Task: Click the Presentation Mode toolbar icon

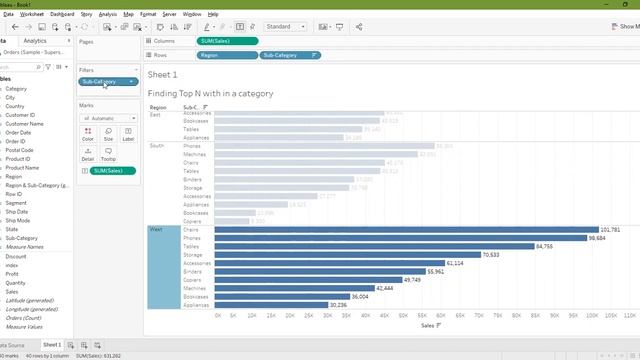Action: (x=340, y=27)
